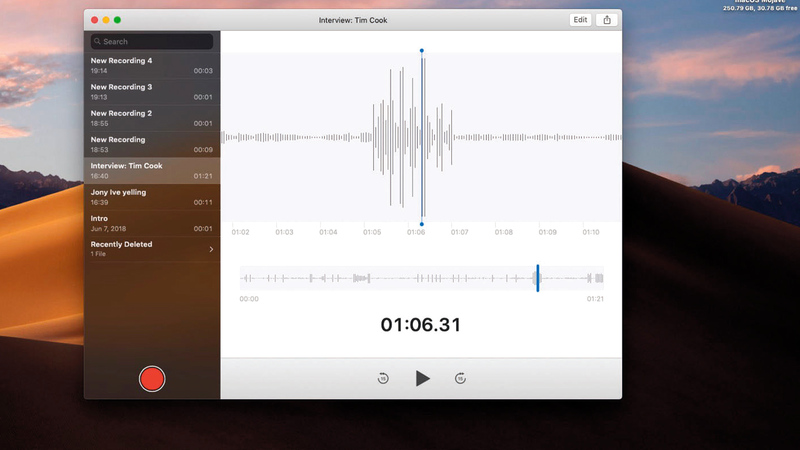Start a new recording with red button
This screenshot has width=800, height=450.
tap(152, 379)
